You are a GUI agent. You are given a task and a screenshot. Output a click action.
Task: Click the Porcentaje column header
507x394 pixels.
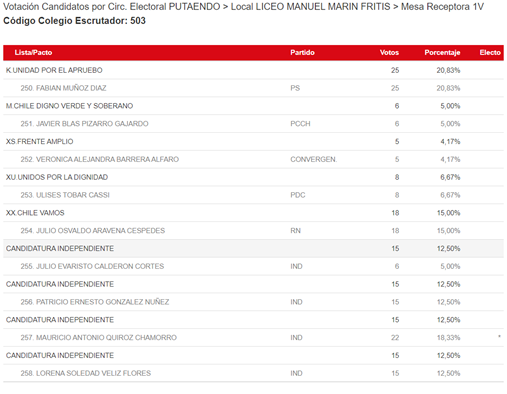pyautogui.click(x=442, y=53)
